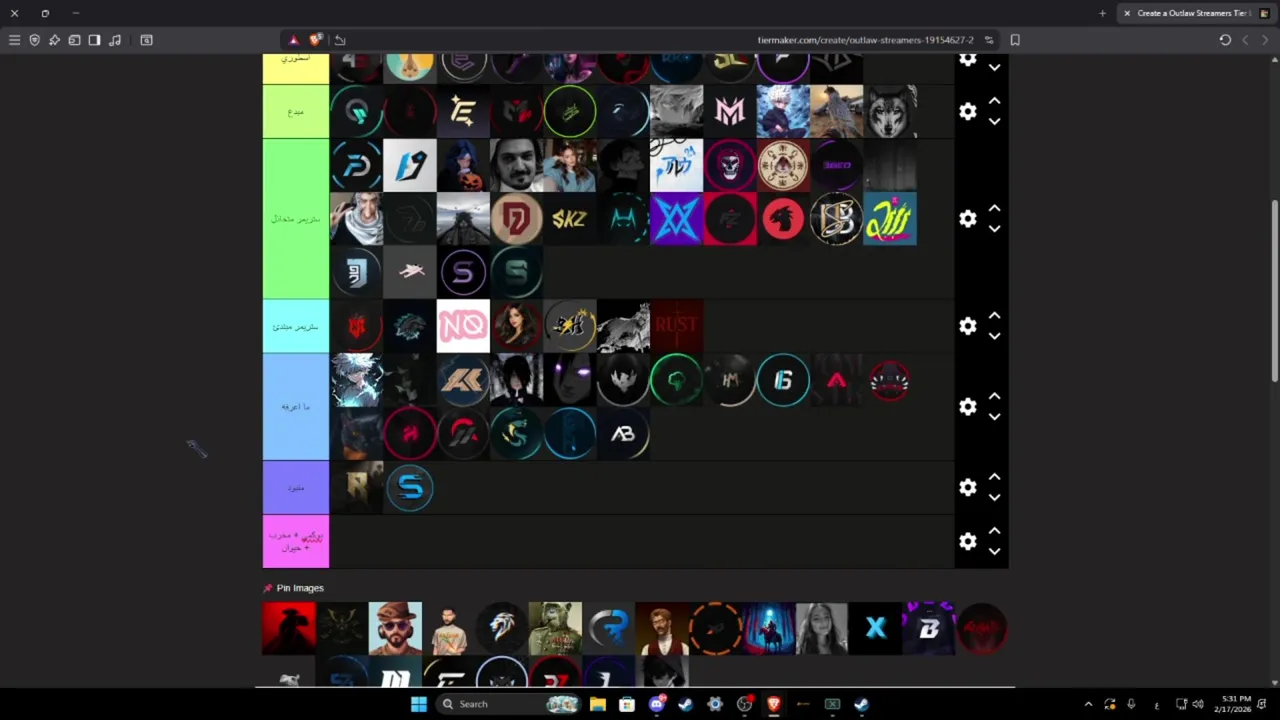Open site settings tune icon beside URL
The height and width of the screenshot is (720, 1280).
pyautogui.click(x=989, y=40)
